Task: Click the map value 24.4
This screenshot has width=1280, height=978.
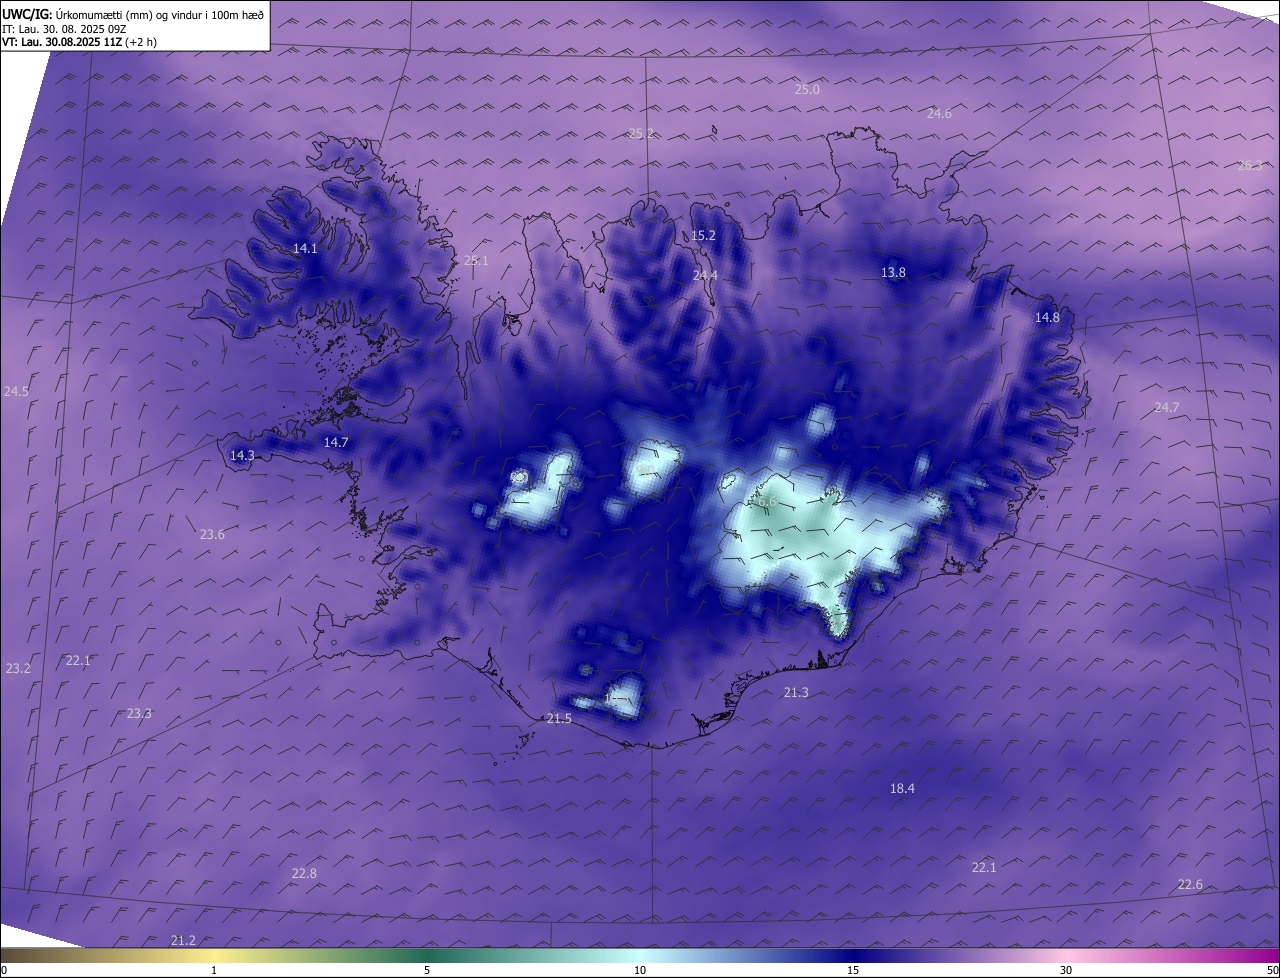Action: pos(706,275)
